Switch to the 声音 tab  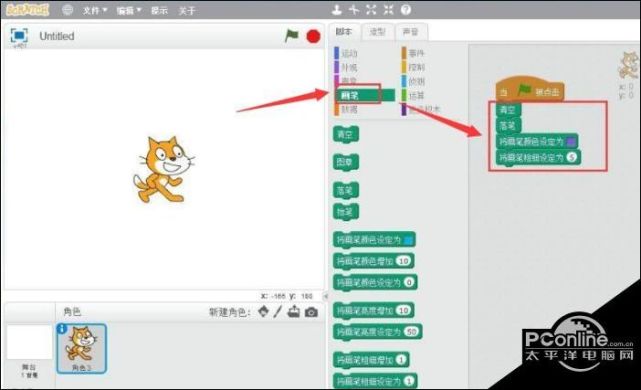pyautogui.click(x=411, y=32)
